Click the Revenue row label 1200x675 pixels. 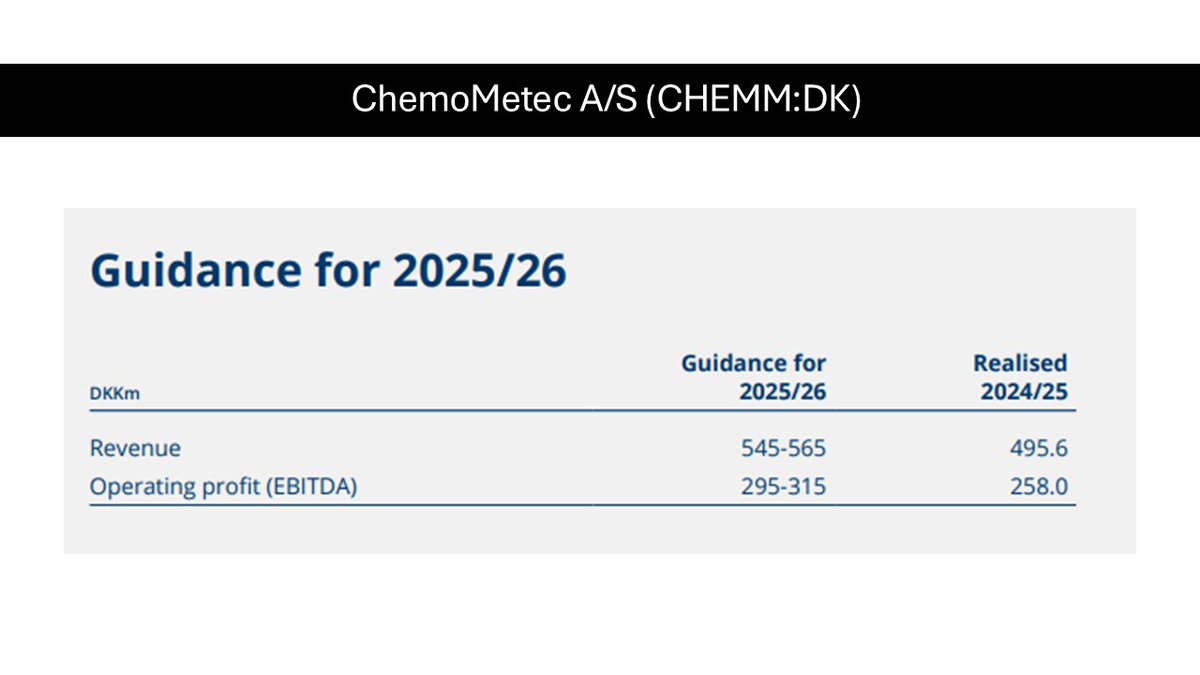coord(135,448)
